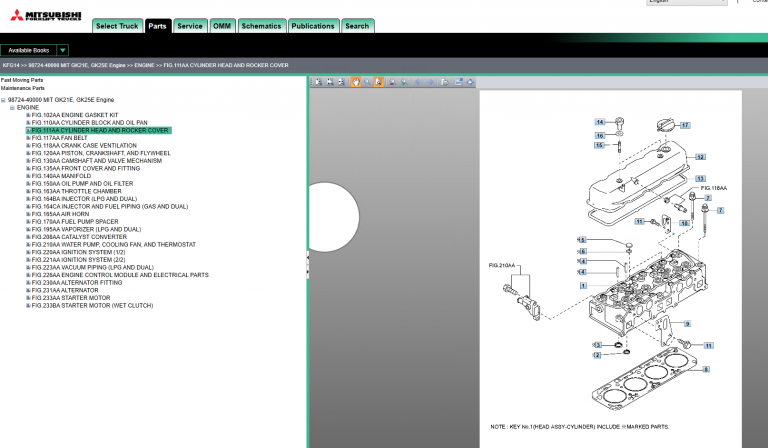The image size is (768, 448).
Task: Collapse the 98724-40000 MIT GK21E engine node
Action: (x=4, y=100)
